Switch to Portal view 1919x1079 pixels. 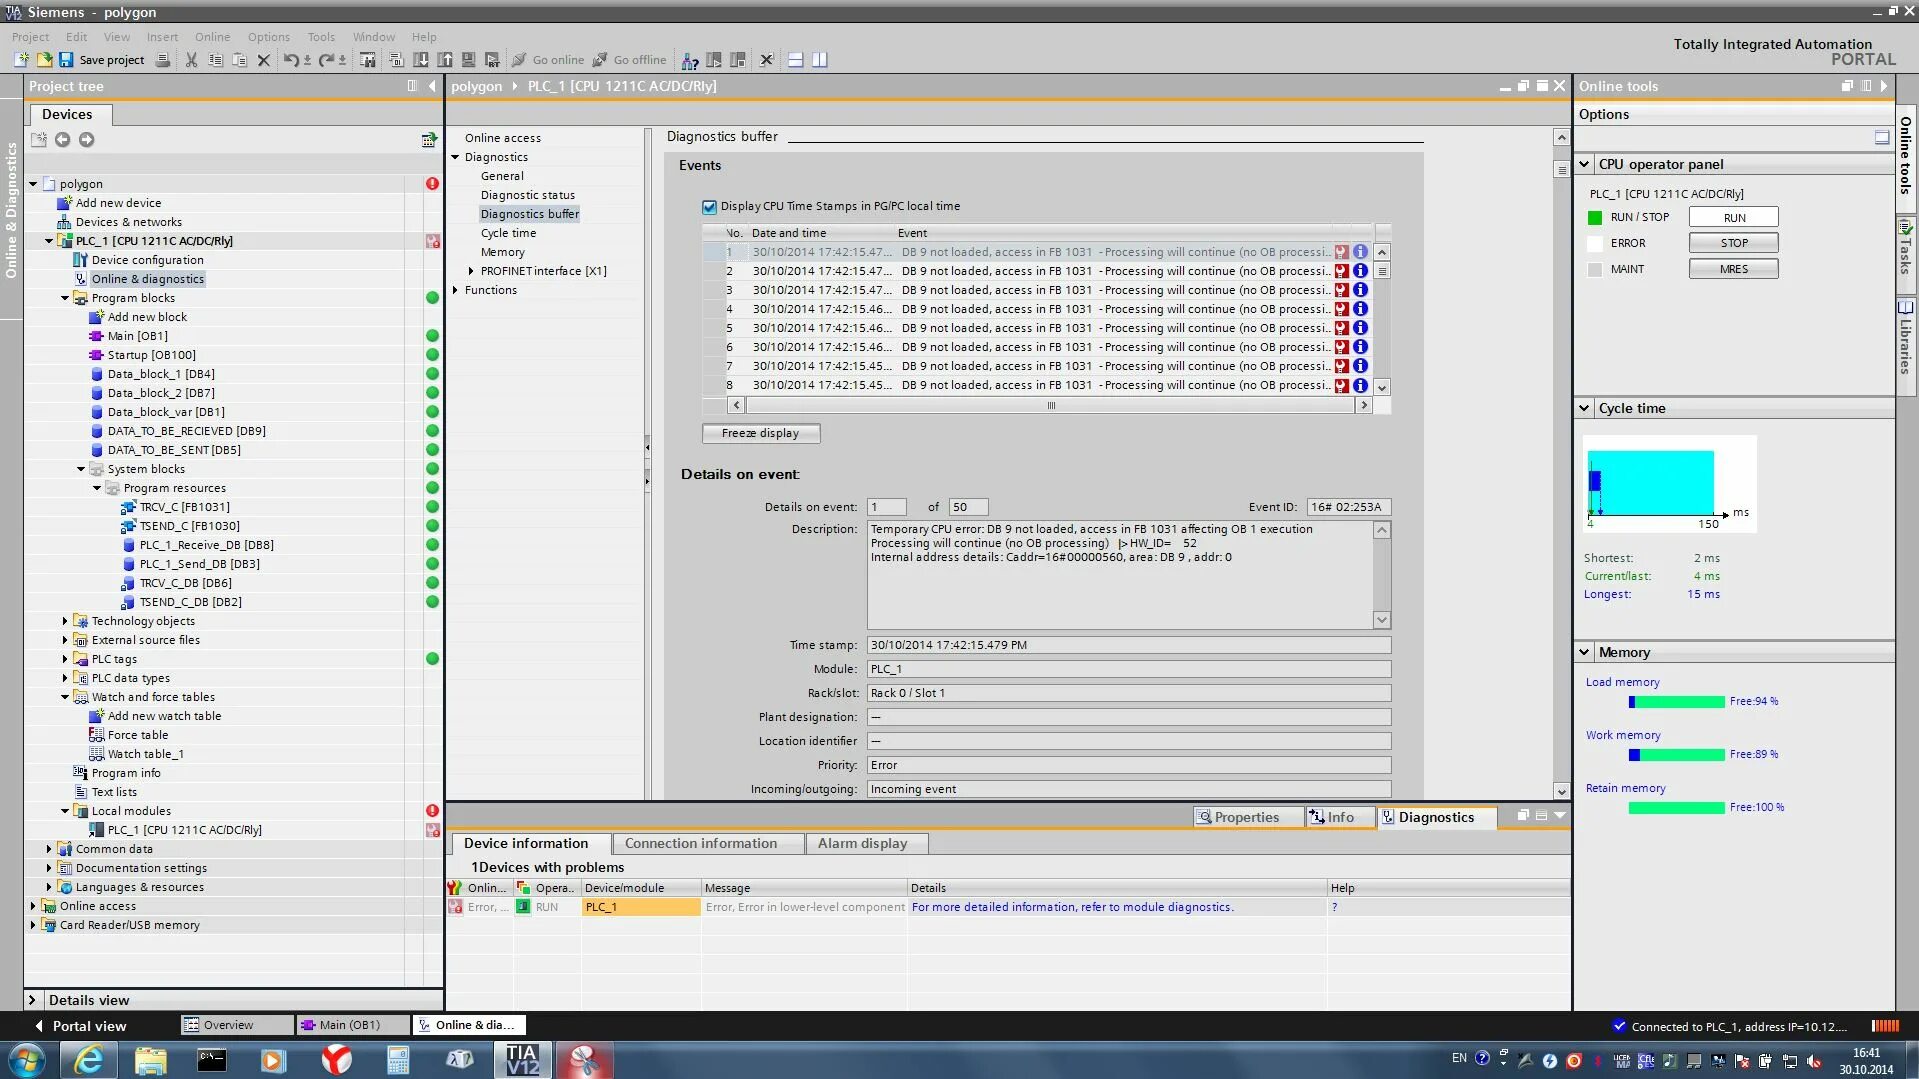click(x=81, y=1026)
